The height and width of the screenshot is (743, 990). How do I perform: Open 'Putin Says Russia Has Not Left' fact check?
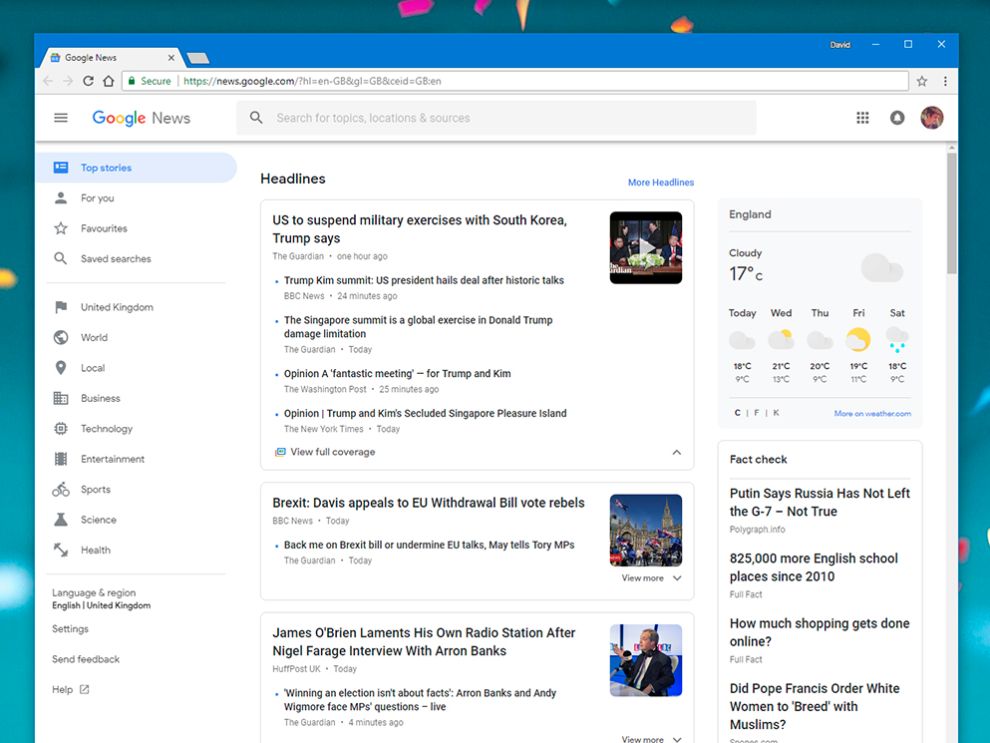pyautogui.click(x=820, y=502)
